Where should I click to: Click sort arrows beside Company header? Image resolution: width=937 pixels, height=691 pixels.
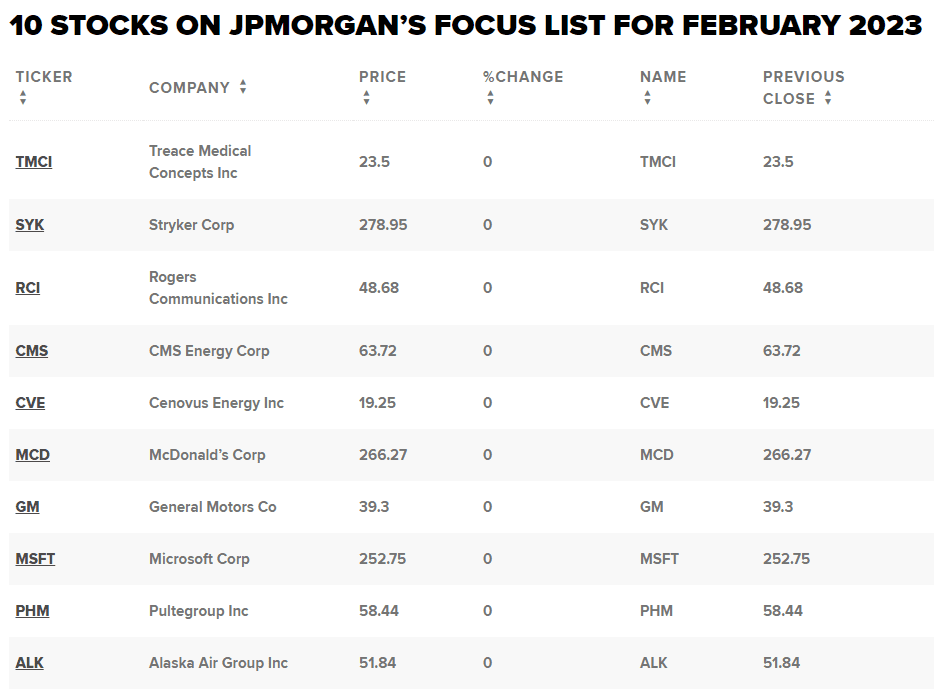pyautogui.click(x=243, y=87)
